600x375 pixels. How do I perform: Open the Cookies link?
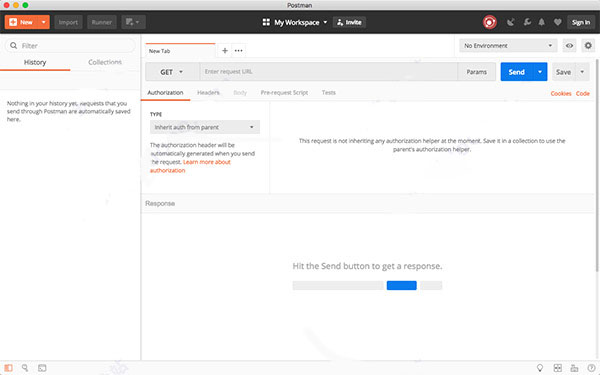[x=561, y=93]
